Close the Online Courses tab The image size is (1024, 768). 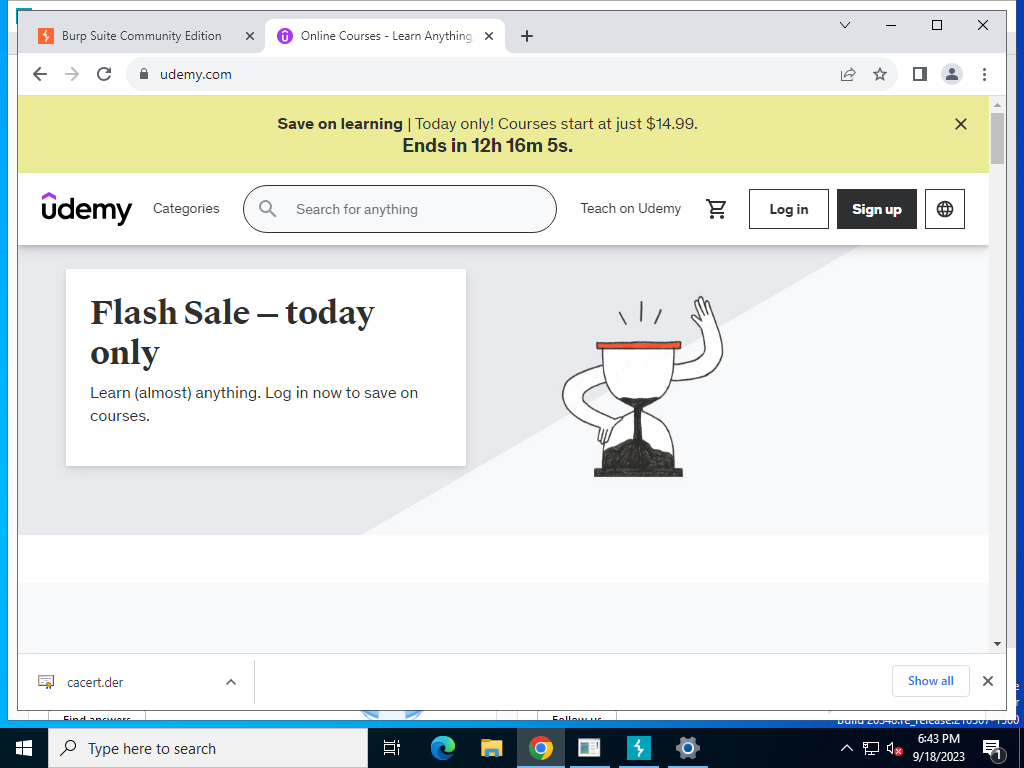point(488,36)
